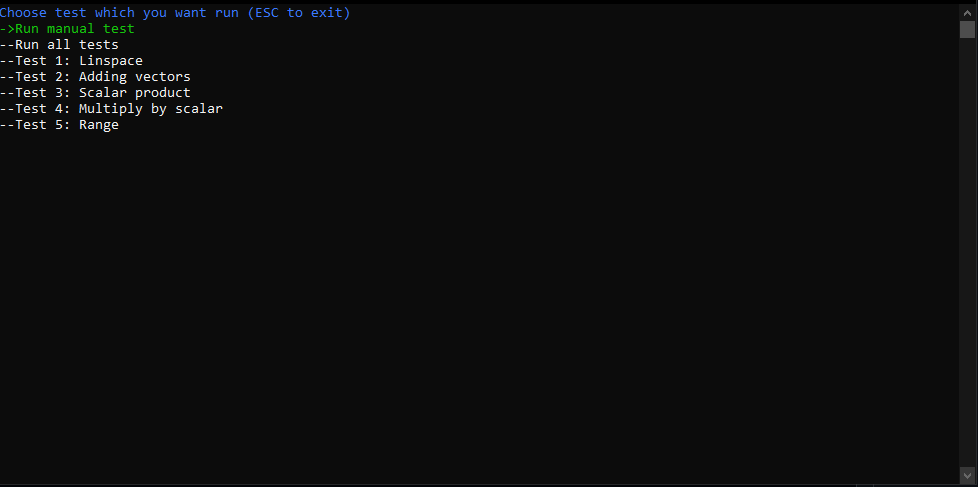Click the blue Choose test prompt header
Screen dimensions: 978x487
(175, 13)
